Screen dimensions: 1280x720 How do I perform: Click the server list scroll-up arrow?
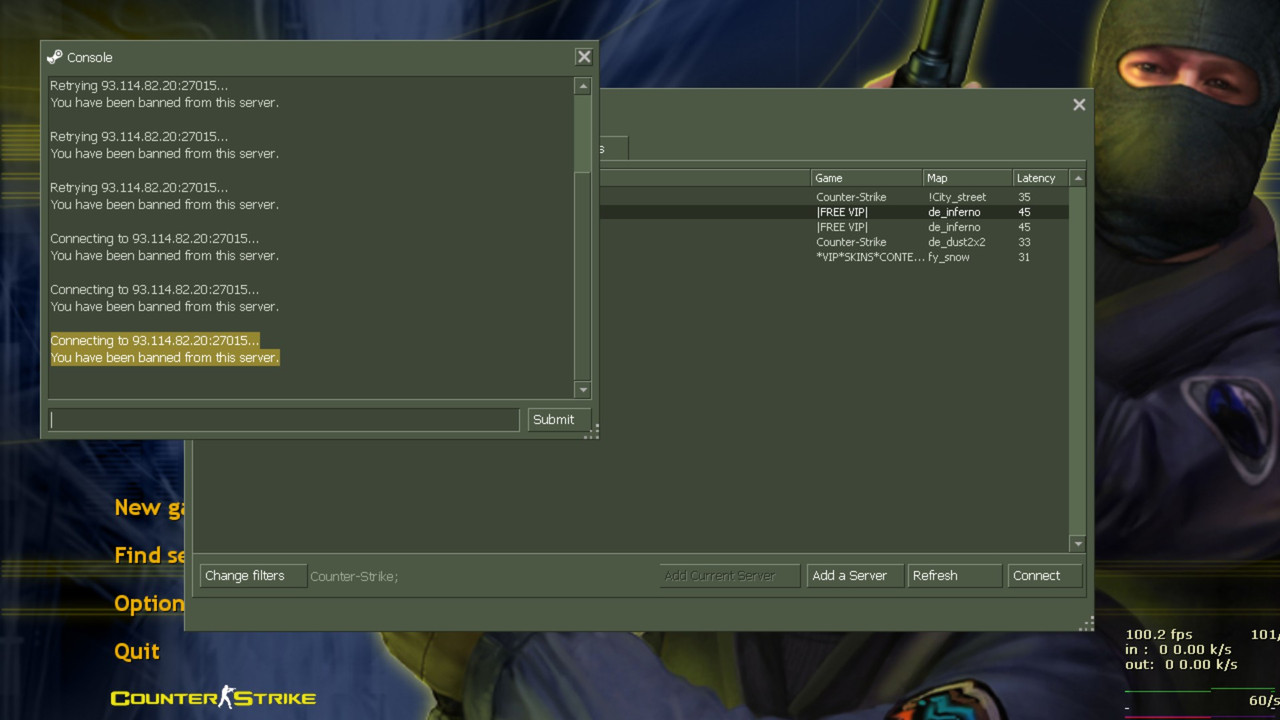[1077, 178]
